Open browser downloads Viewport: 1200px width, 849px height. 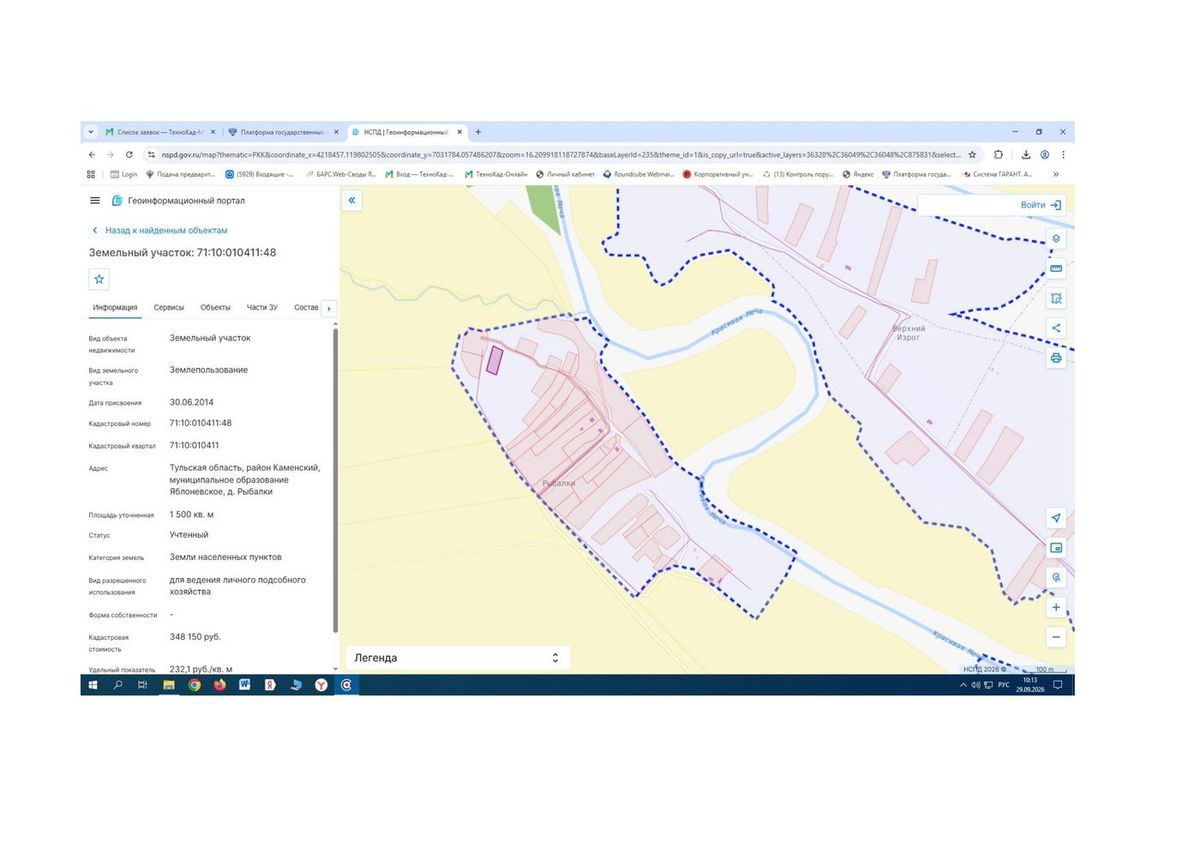point(1026,155)
